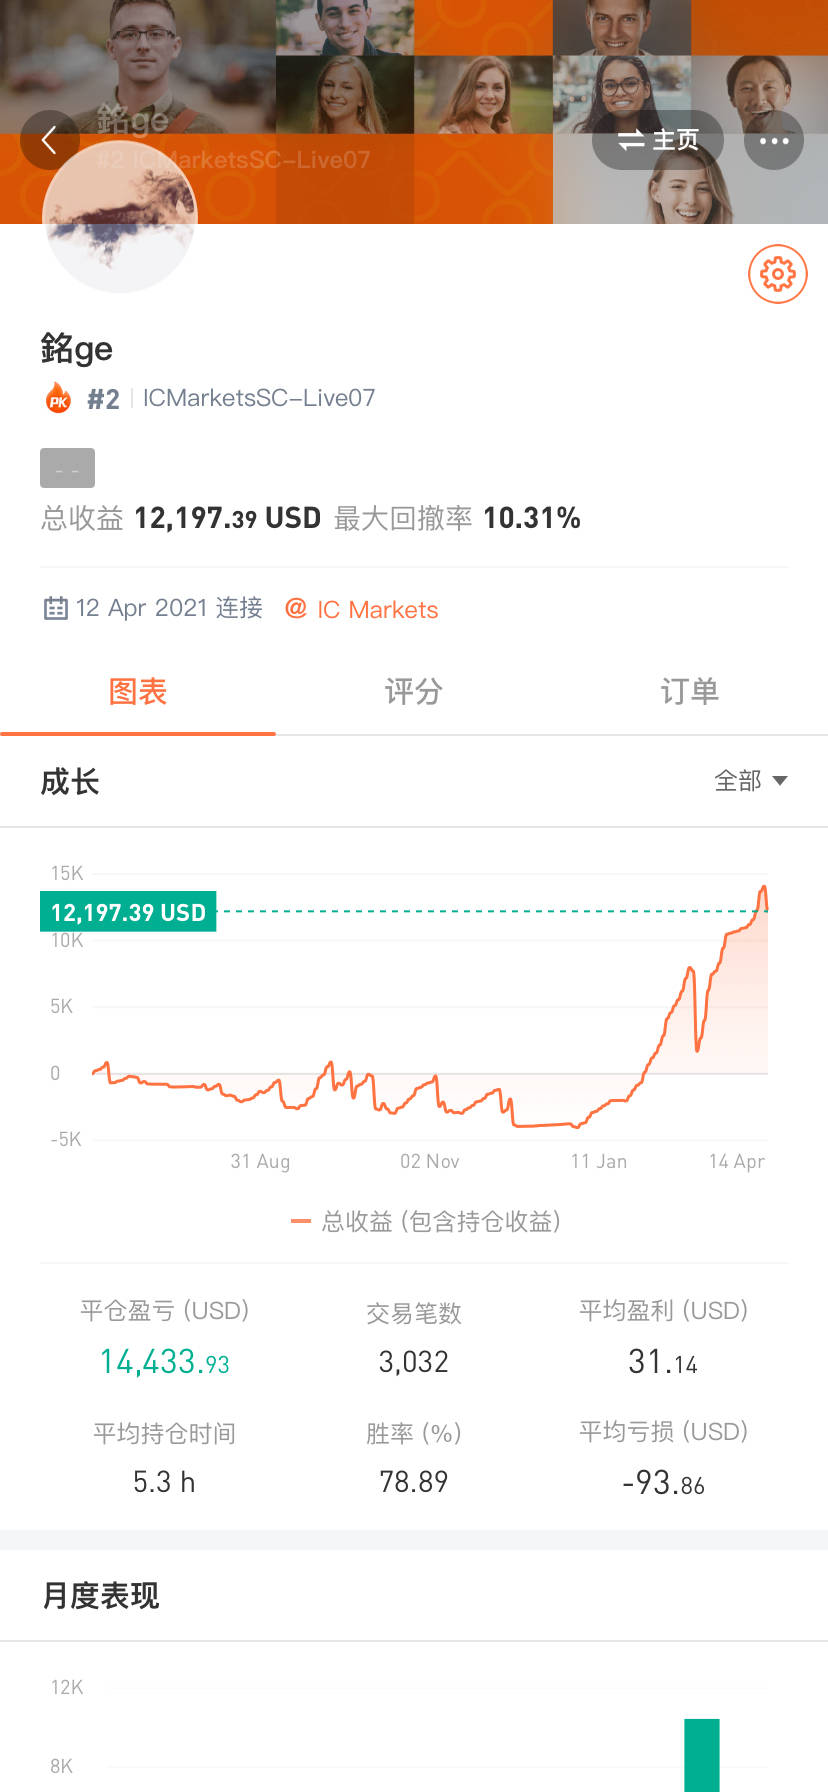The image size is (828, 1792).
Task: Open settings via the orange gear icon
Action: (x=777, y=273)
